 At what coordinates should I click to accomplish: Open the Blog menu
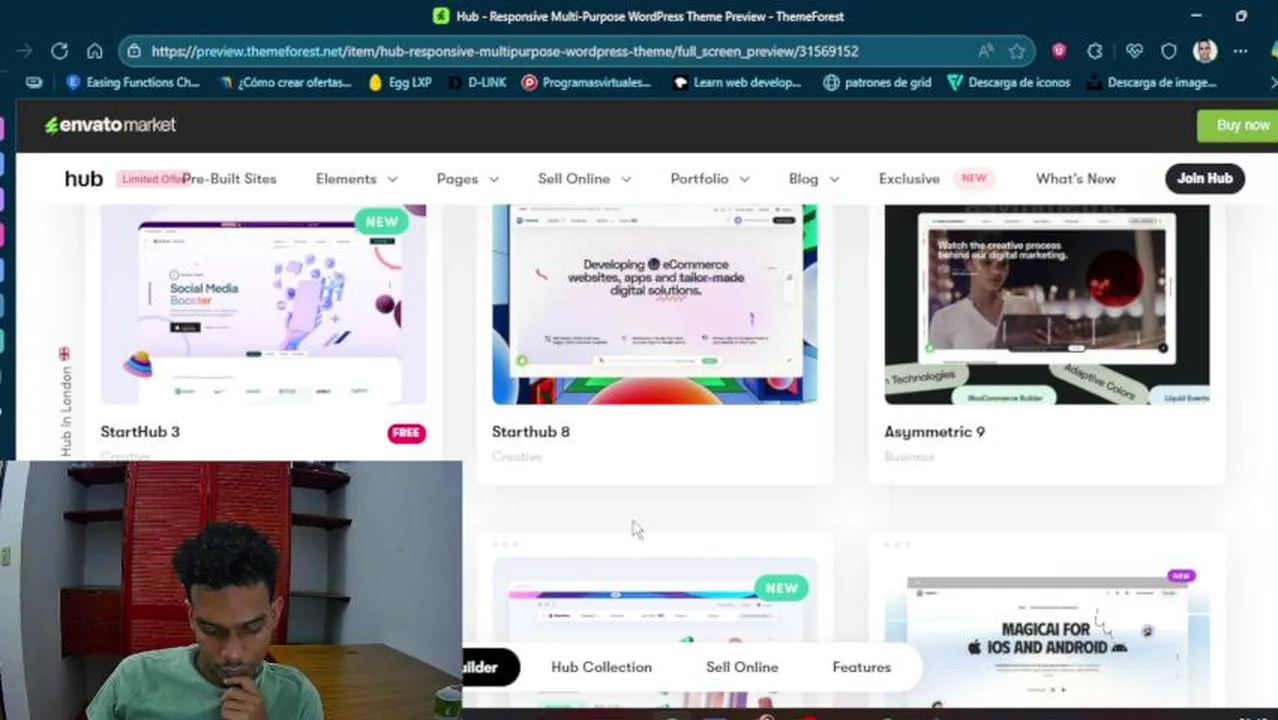(x=803, y=179)
